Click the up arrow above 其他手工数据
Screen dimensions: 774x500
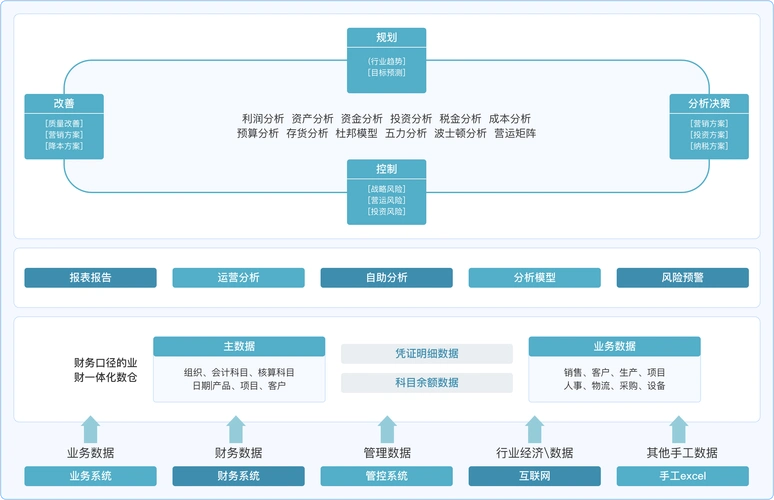click(683, 430)
